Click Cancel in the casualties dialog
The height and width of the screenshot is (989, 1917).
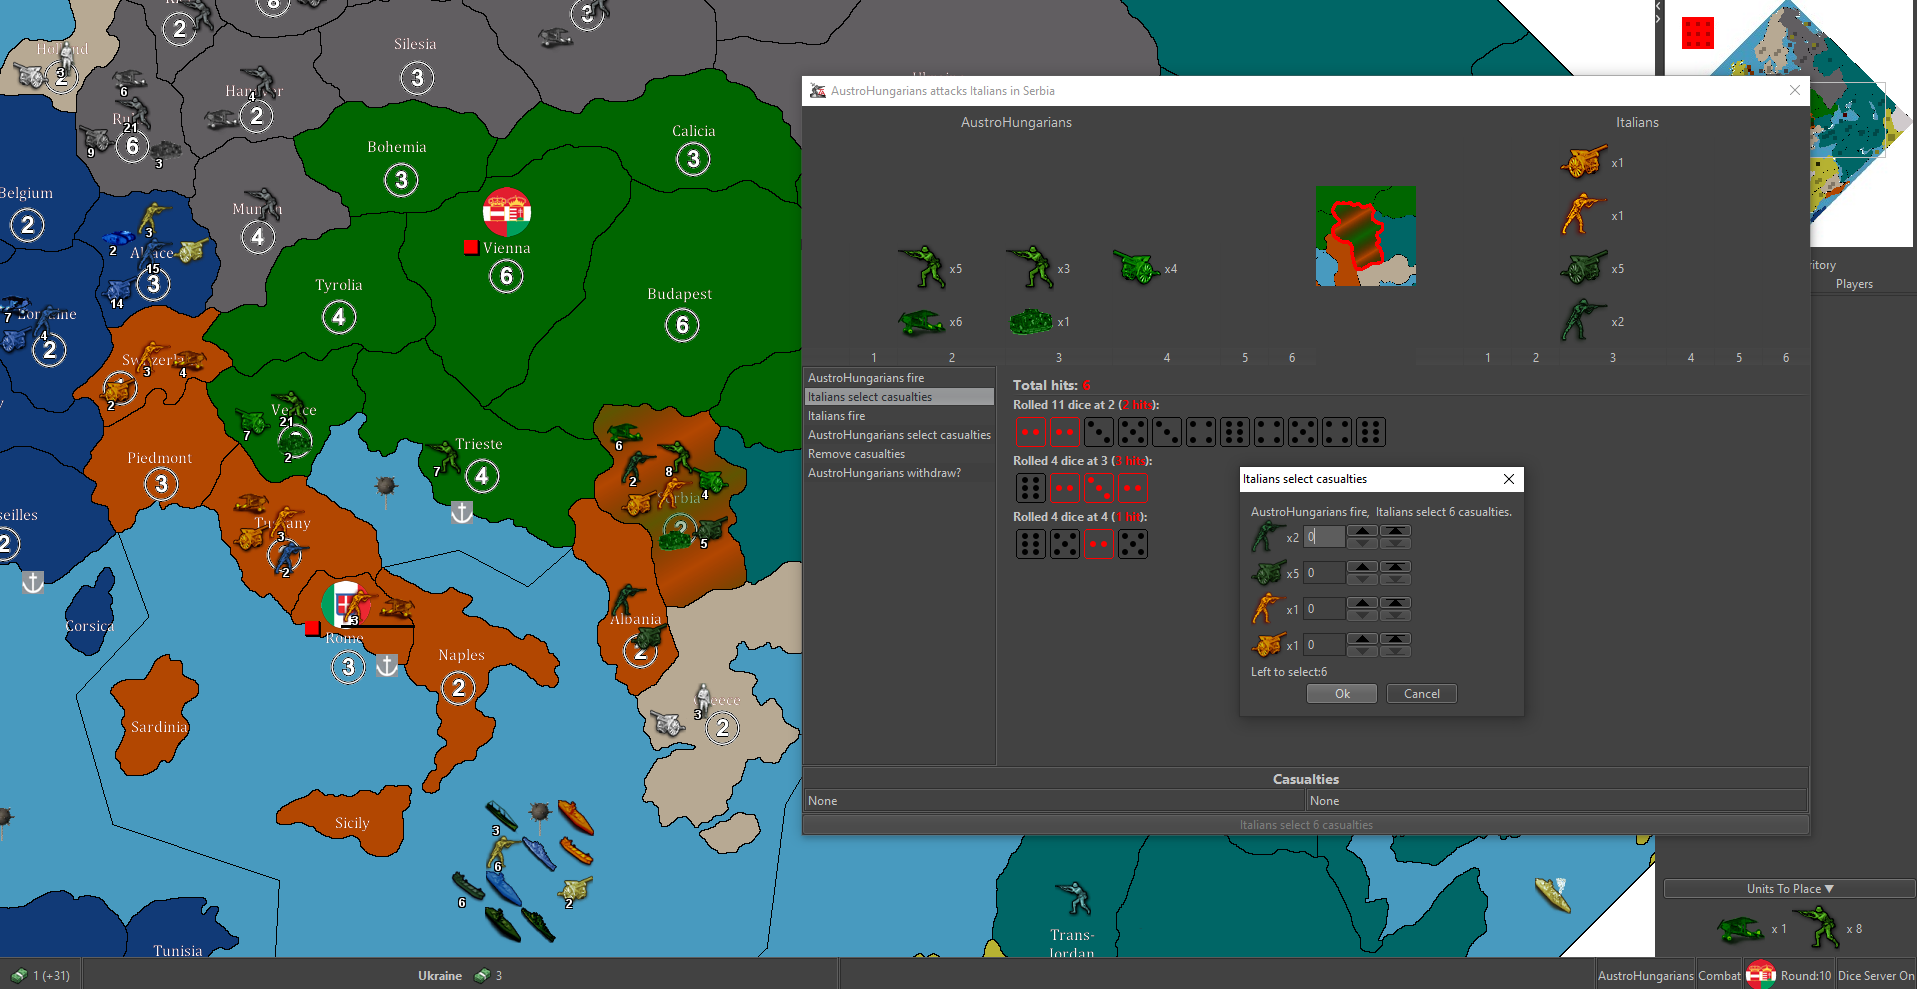point(1422,694)
